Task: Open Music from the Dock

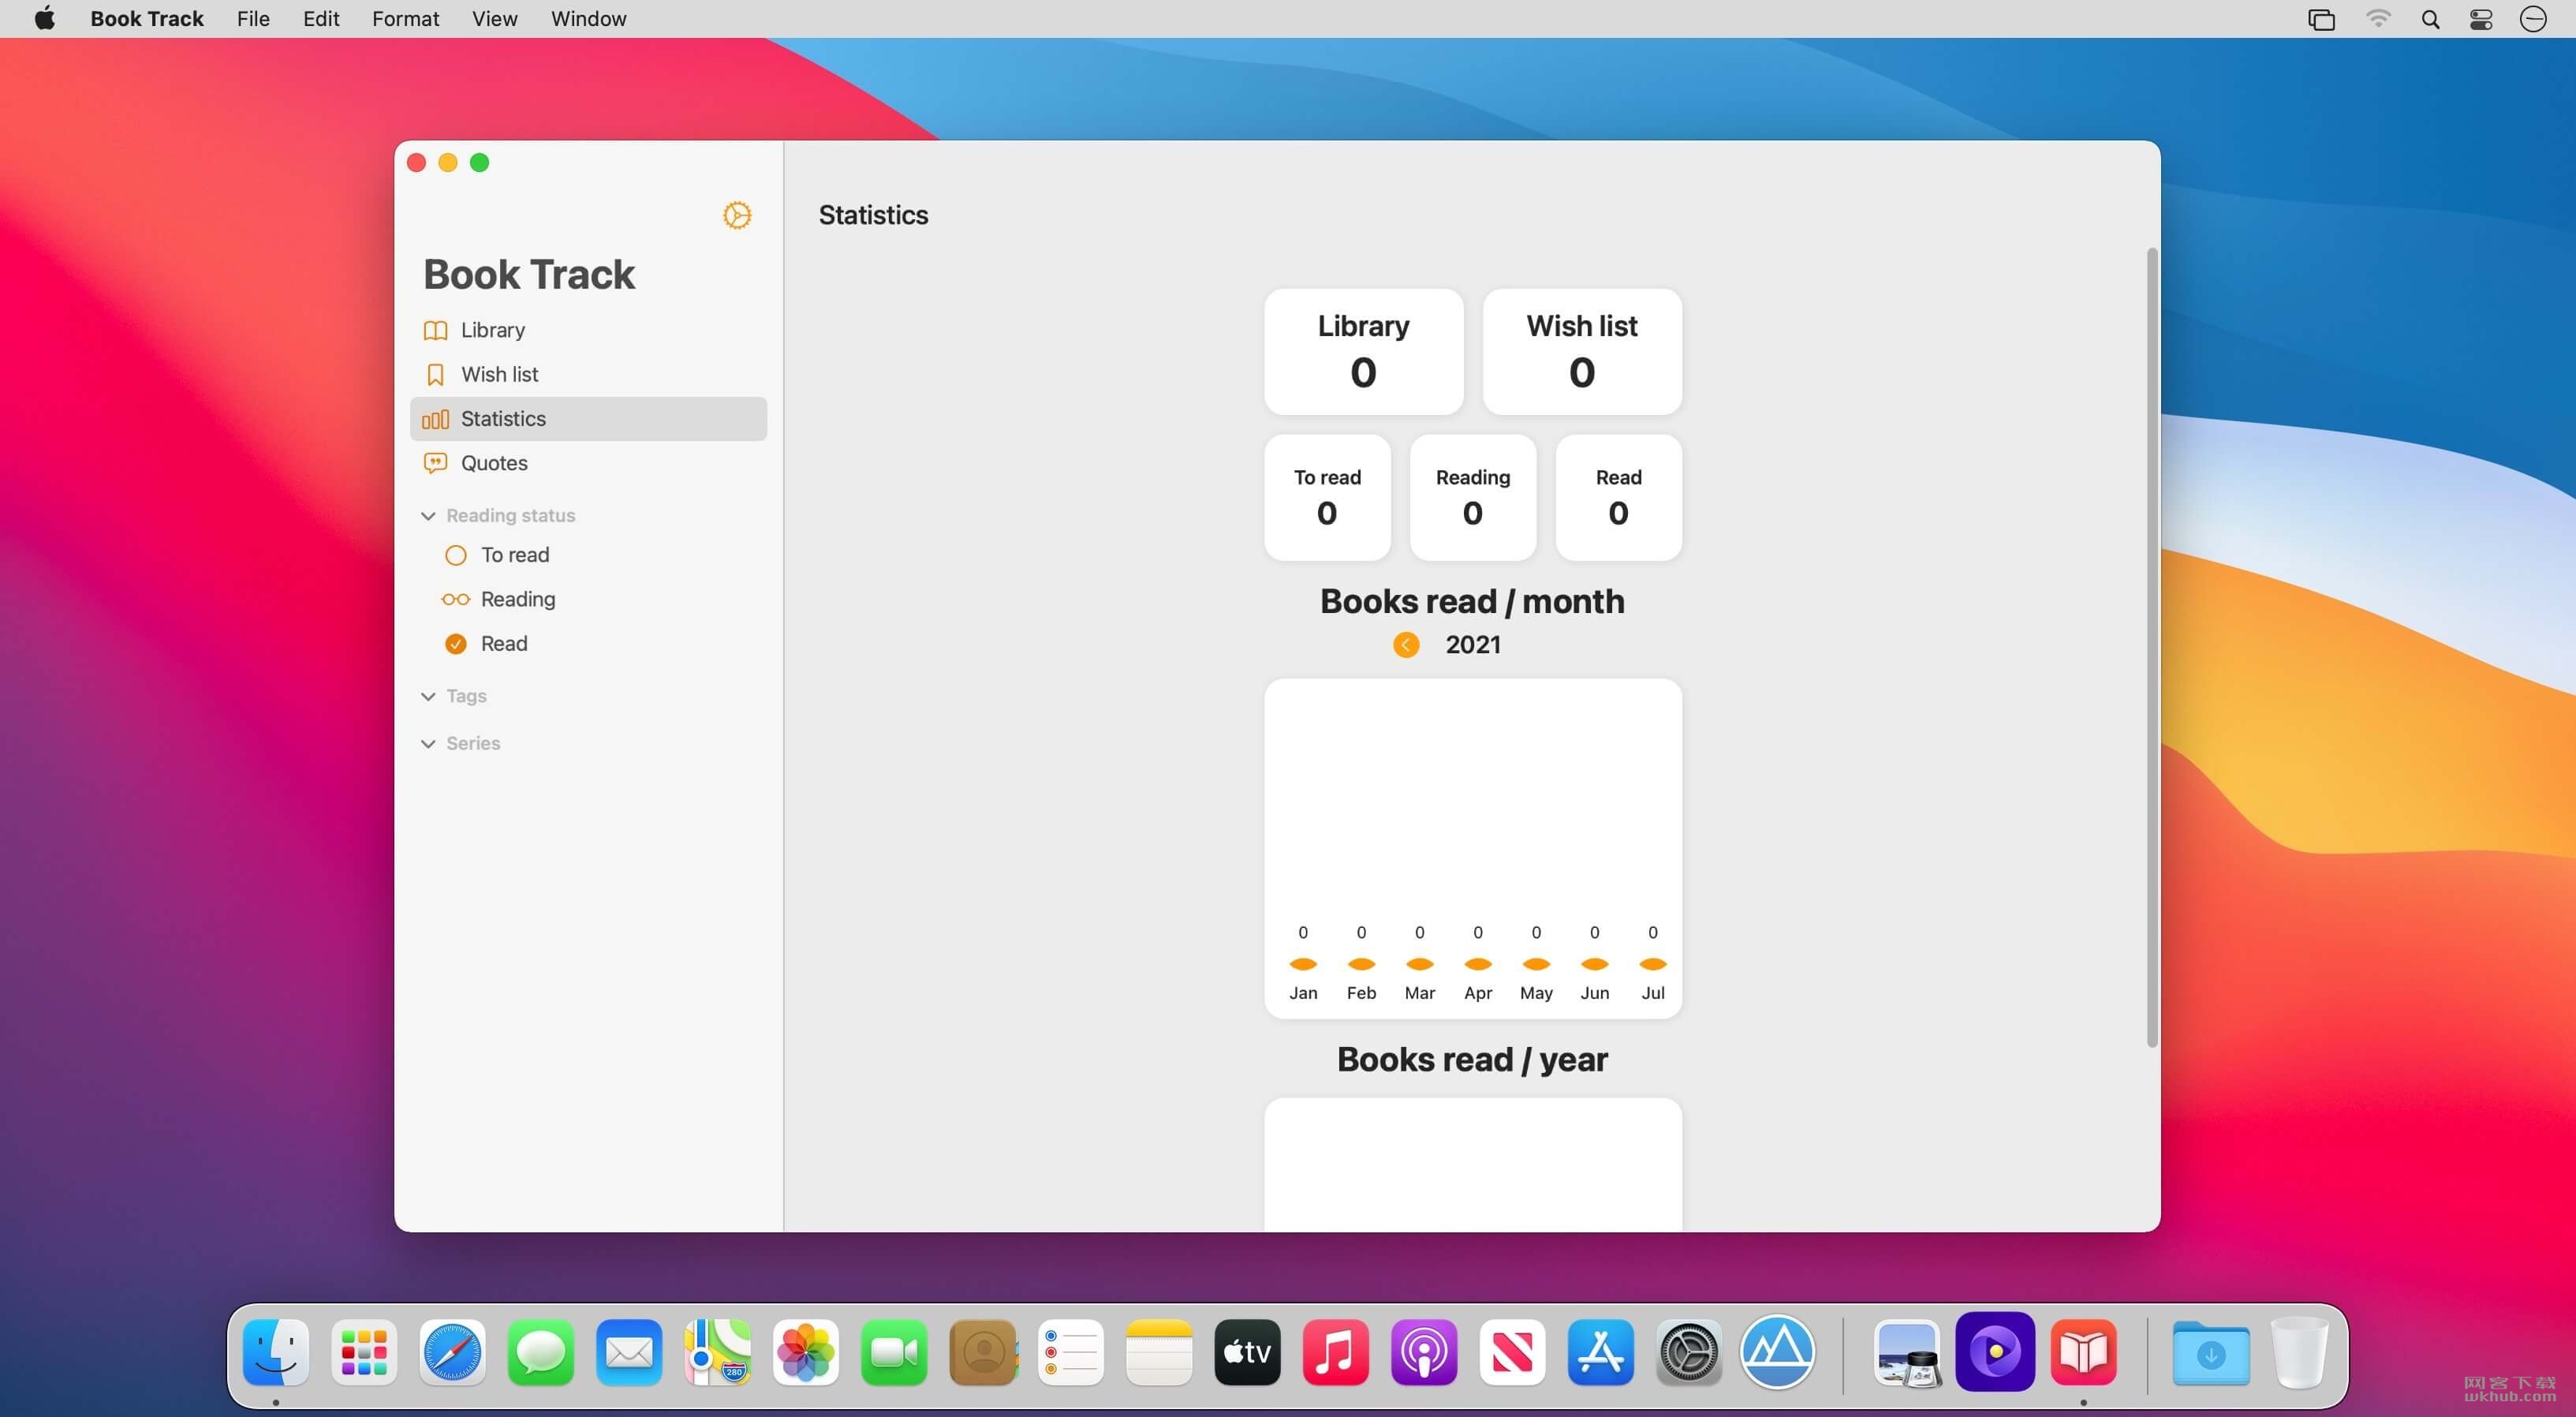Action: [1336, 1352]
